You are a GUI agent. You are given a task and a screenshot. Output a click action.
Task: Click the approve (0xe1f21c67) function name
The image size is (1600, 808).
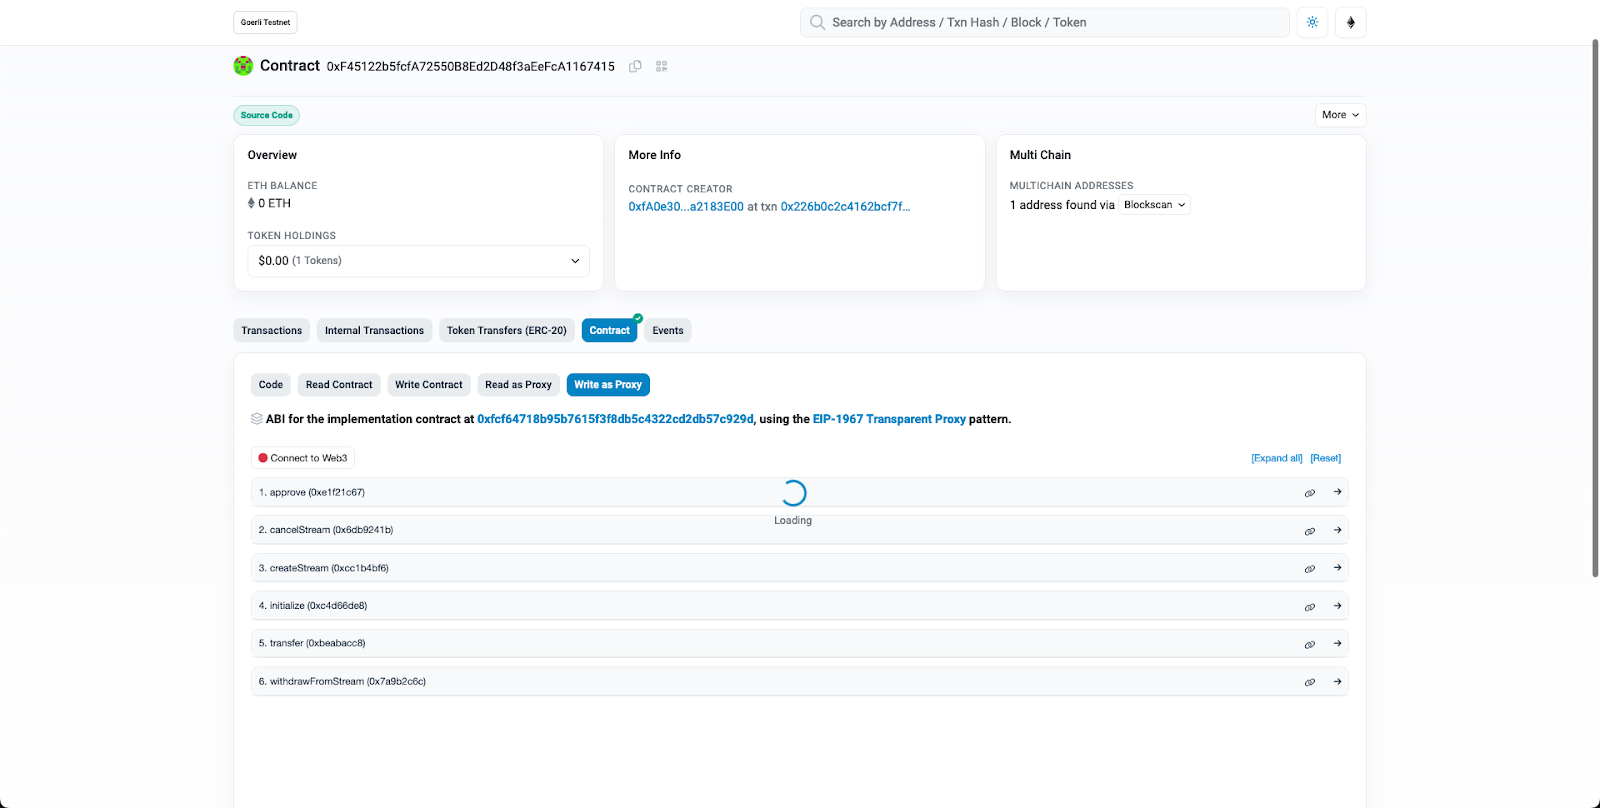coord(311,492)
